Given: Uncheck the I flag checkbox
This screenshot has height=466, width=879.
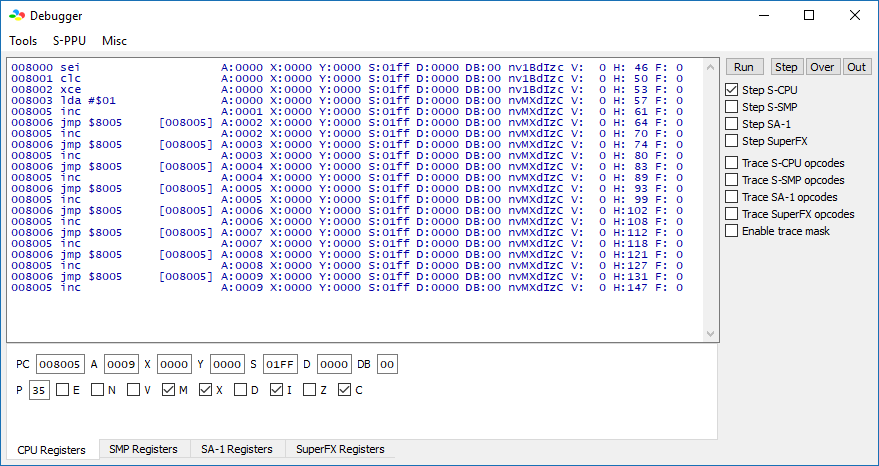Looking at the screenshot, I should click(x=277, y=390).
